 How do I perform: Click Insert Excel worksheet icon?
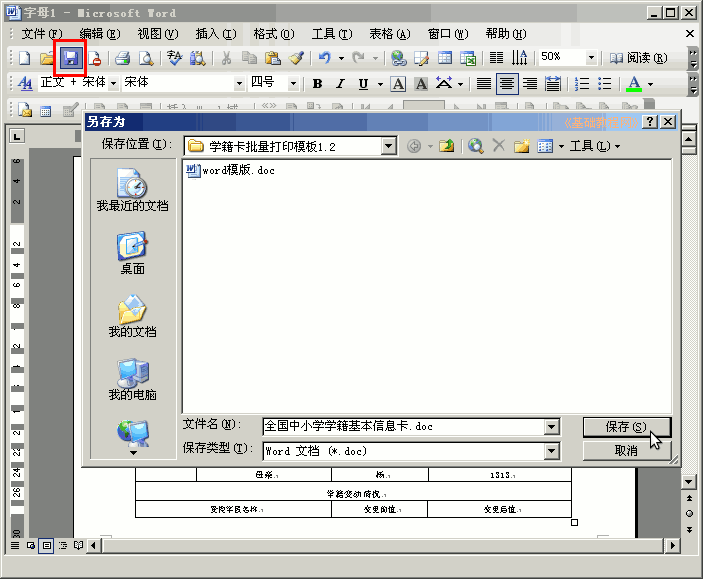point(468,58)
